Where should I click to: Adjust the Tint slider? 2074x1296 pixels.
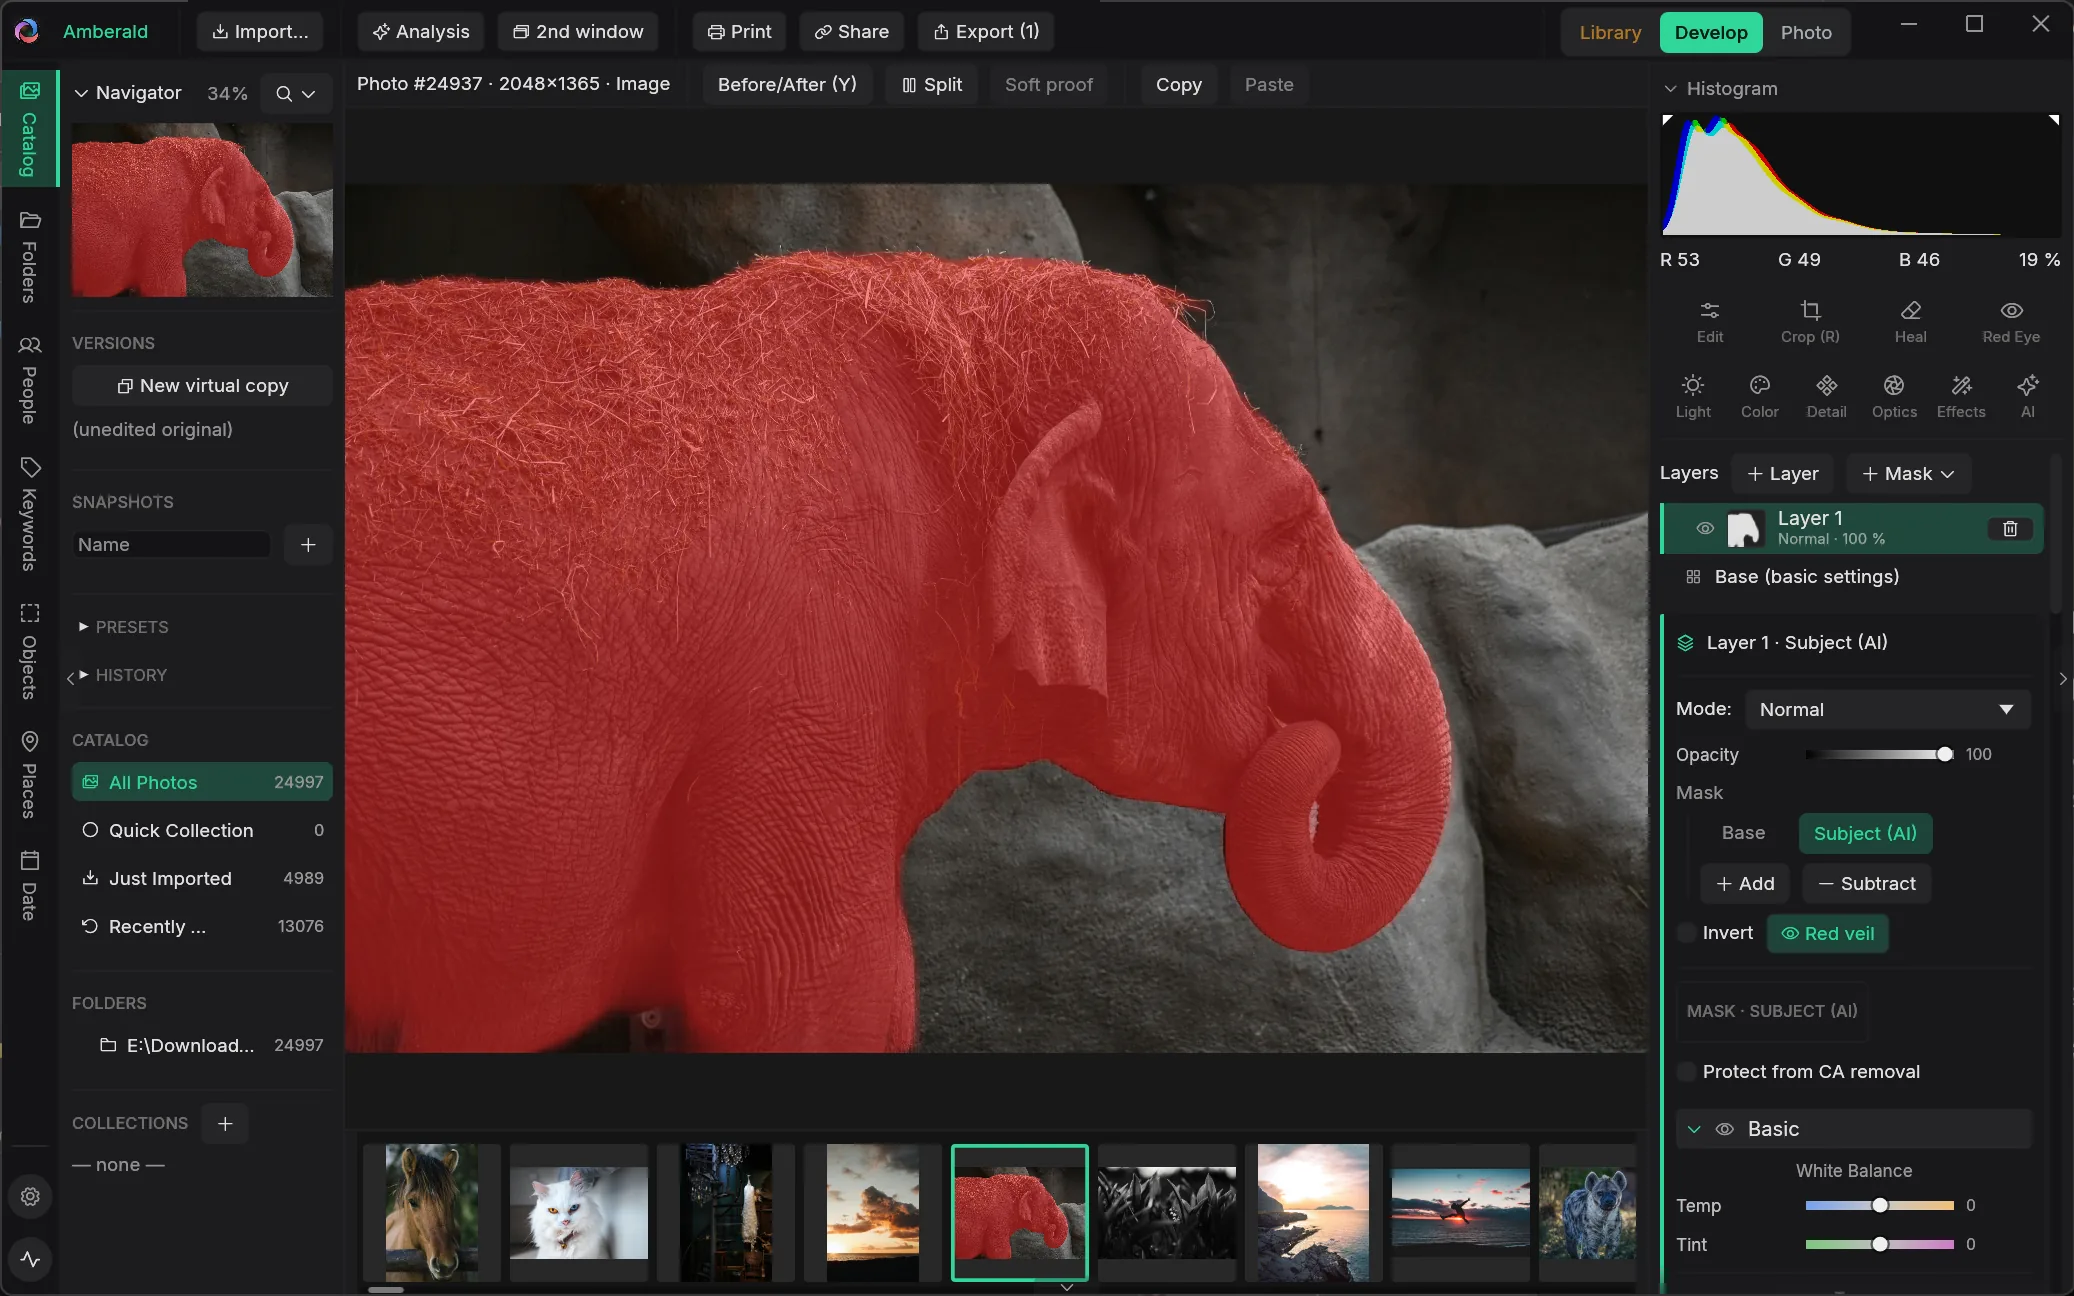pyautogui.click(x=1880, y=1245)
